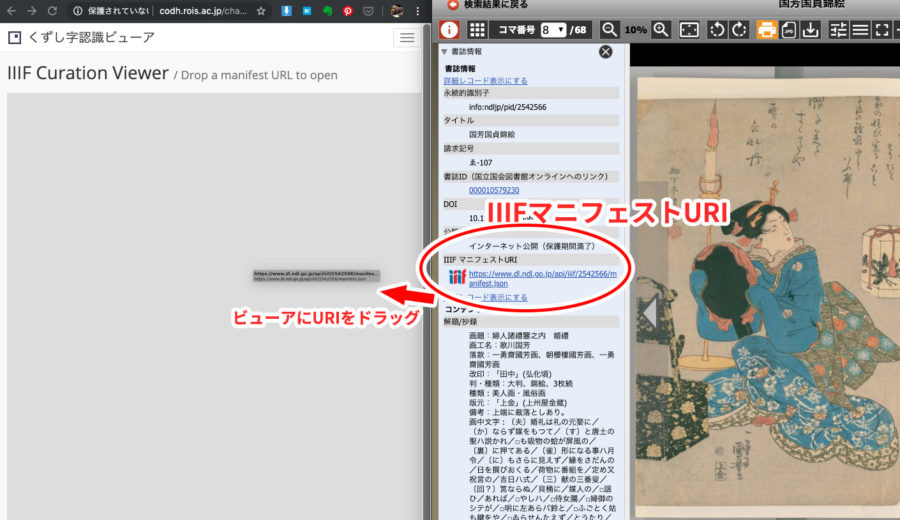Image resolution: width=900 pixels, height=520 pixels.
Task: Open the Pinterest extension
Action: tap(348, 11)
